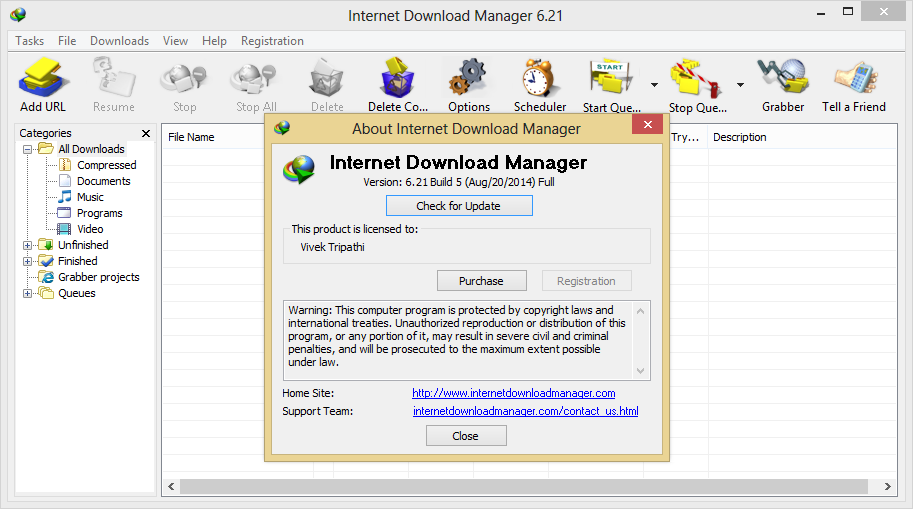
Task: Click the Stop Queue toolbar icon
Action: [x=696, y=78]
